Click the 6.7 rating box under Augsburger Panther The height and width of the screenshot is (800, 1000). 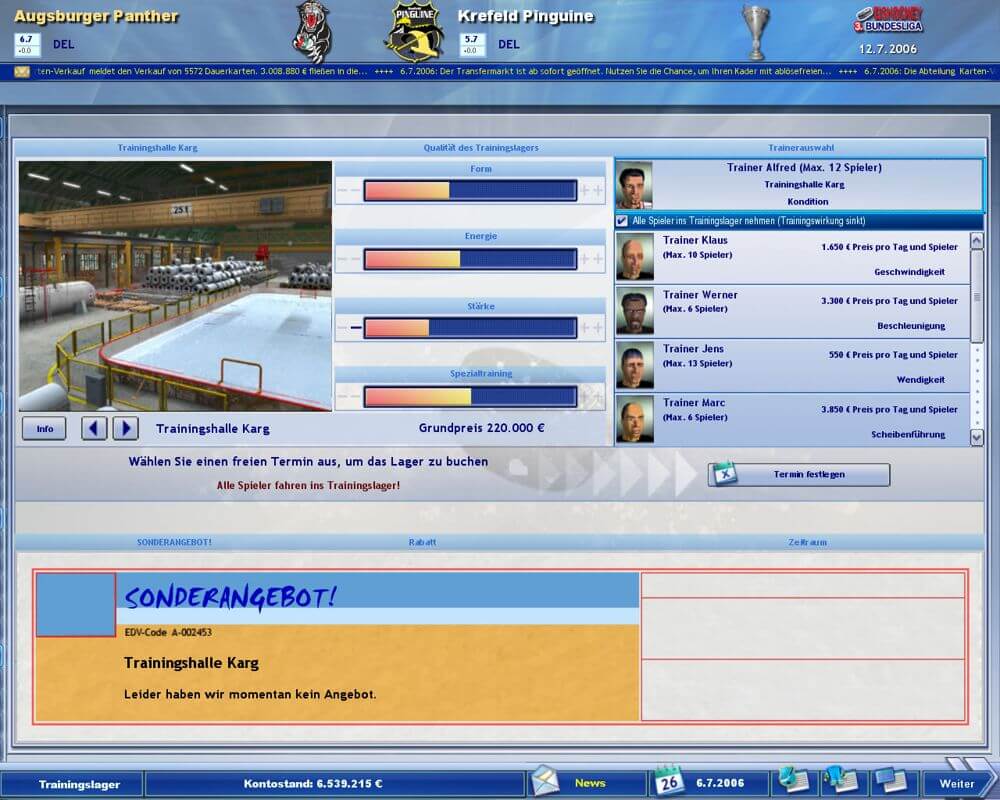tap(27, 44)
